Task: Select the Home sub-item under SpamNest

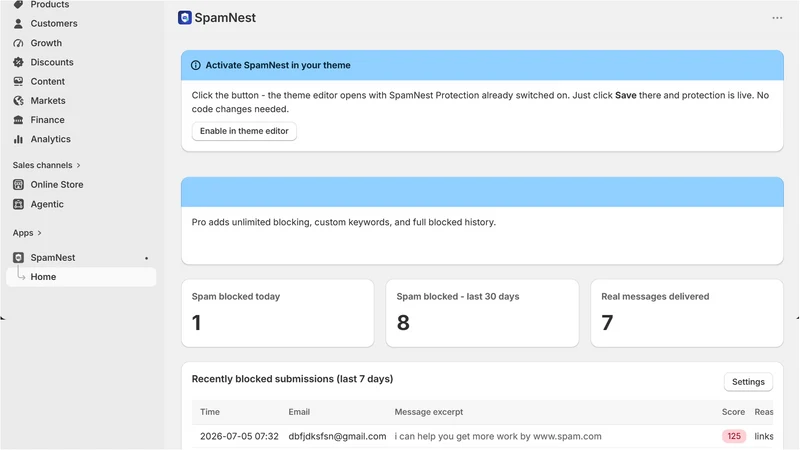Action: click(x=81, y=277)
